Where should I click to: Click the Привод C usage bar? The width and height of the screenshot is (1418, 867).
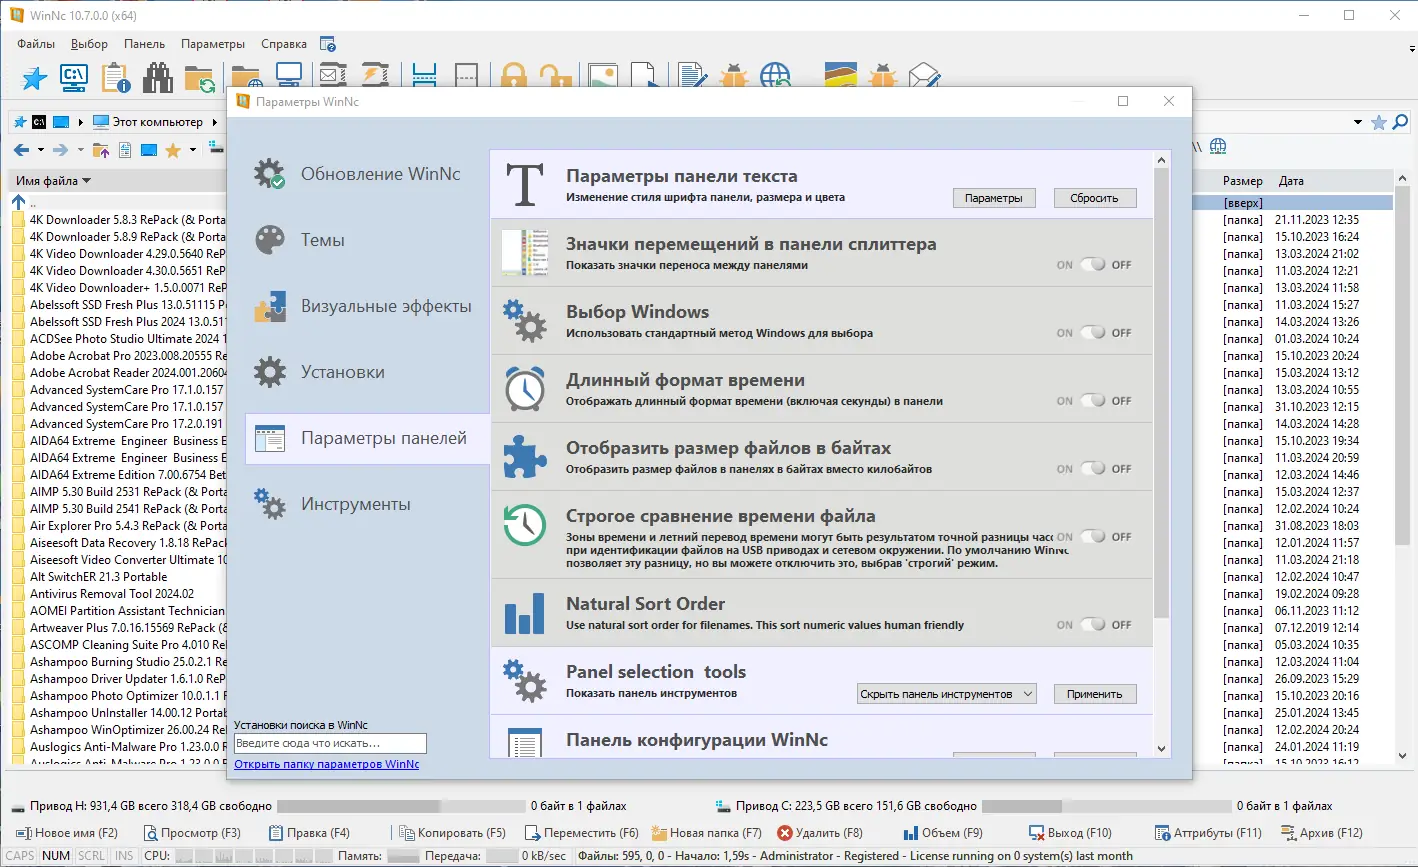point(1107,806)
